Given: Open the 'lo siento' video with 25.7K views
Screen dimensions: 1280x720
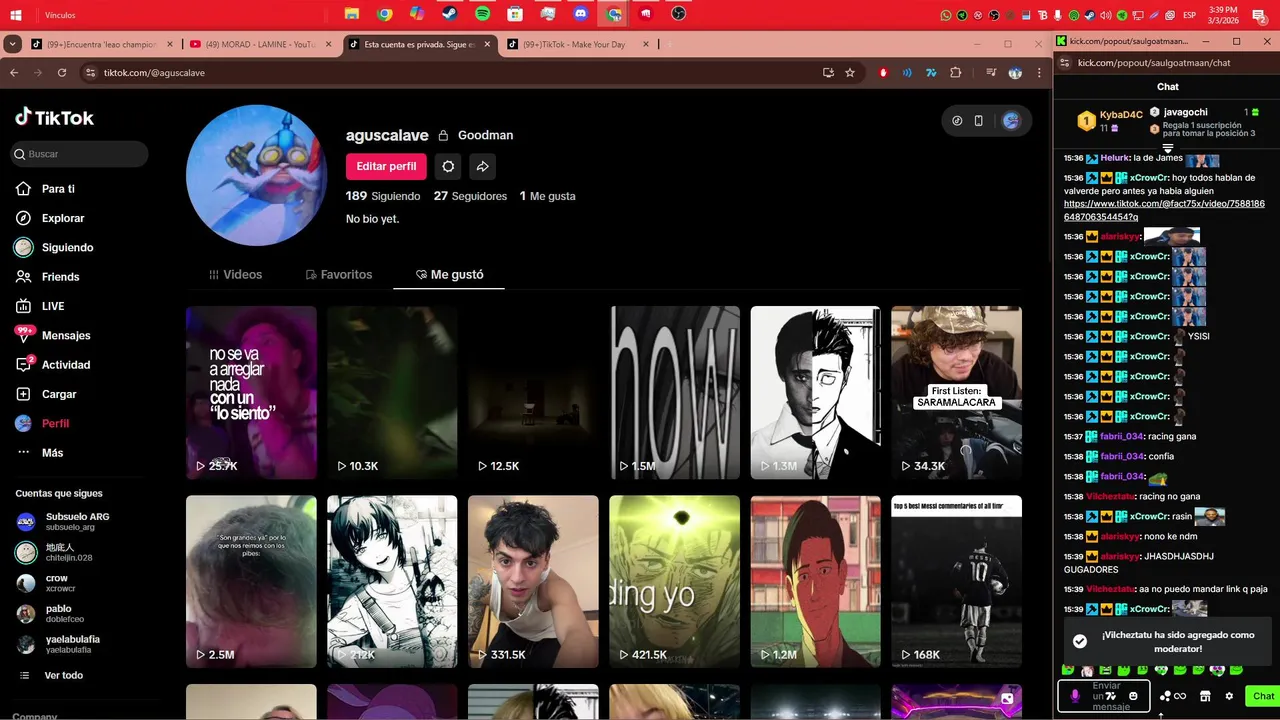Looking at the screenshot, I should pyautogui.click(x=251, y=392).
